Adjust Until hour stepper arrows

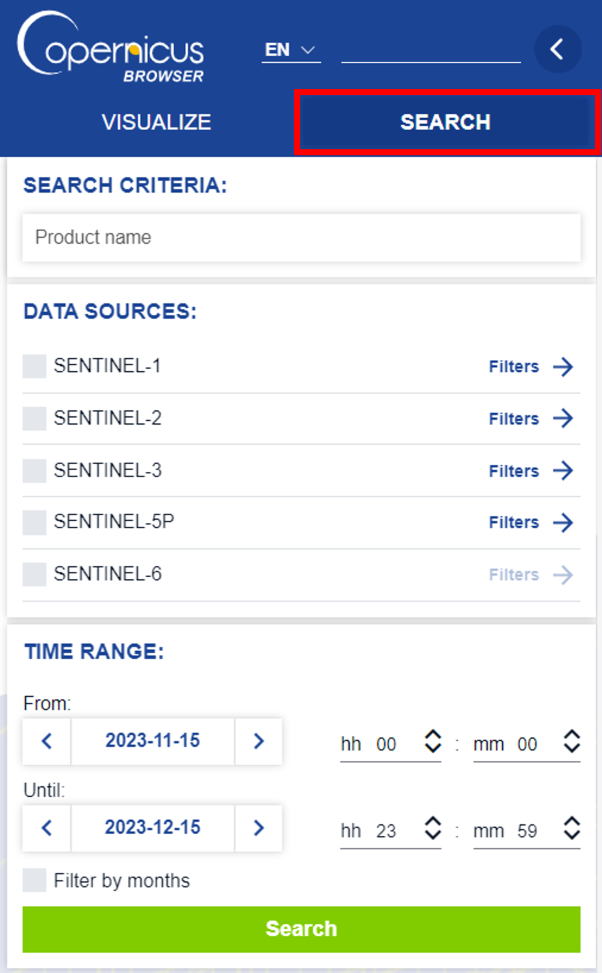coord(433,828)
